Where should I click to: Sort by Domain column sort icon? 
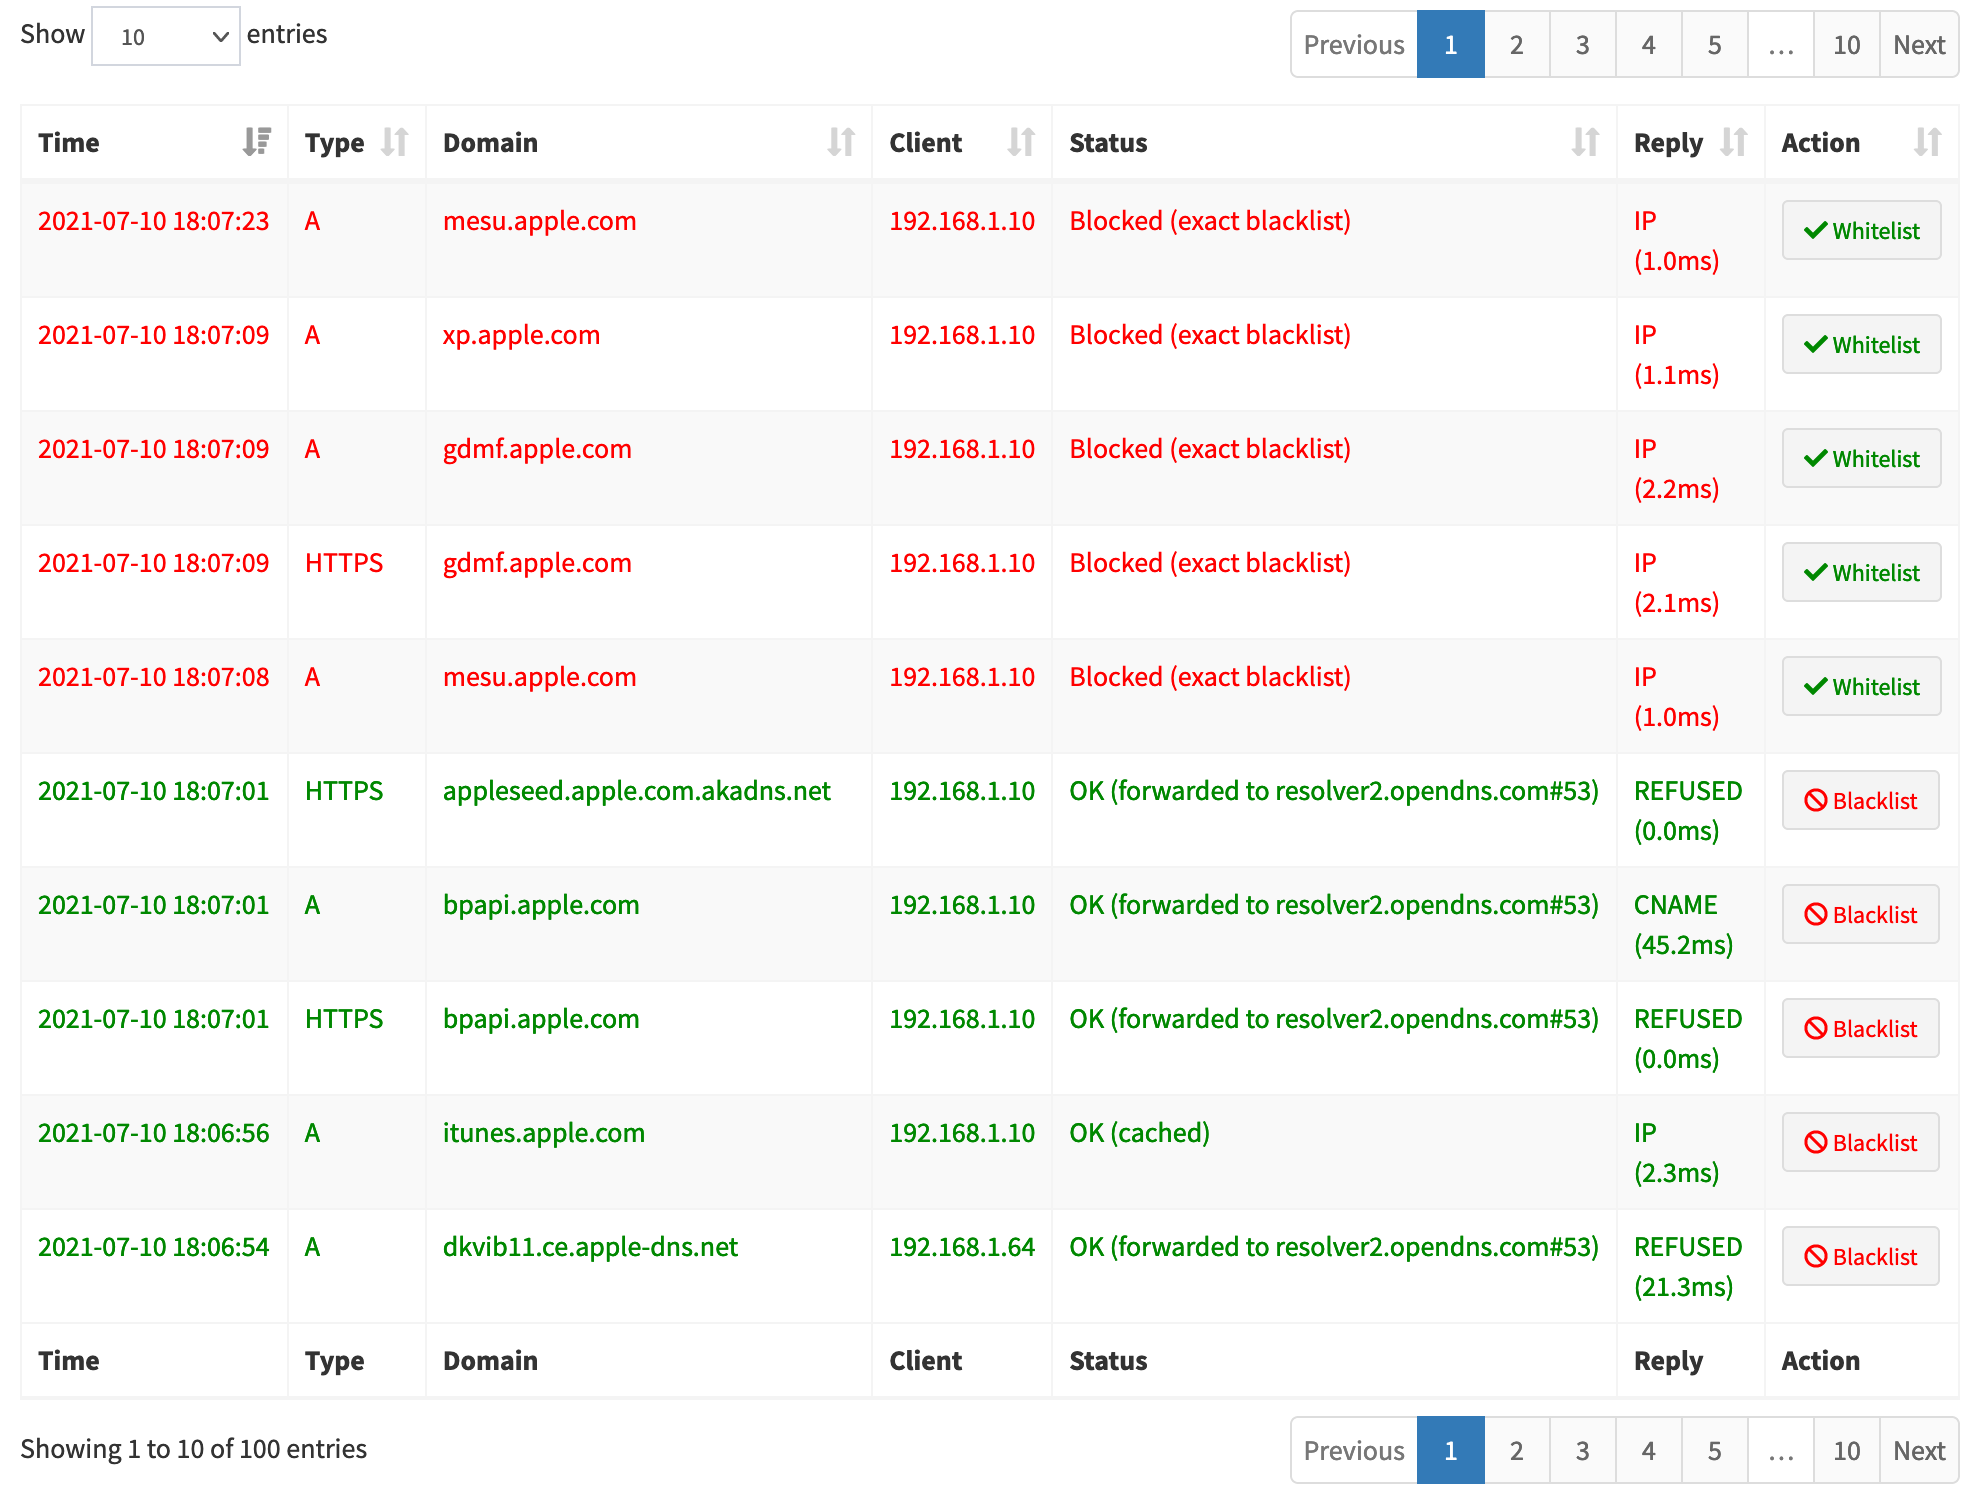pyautogui.click(x=841, y=142)
